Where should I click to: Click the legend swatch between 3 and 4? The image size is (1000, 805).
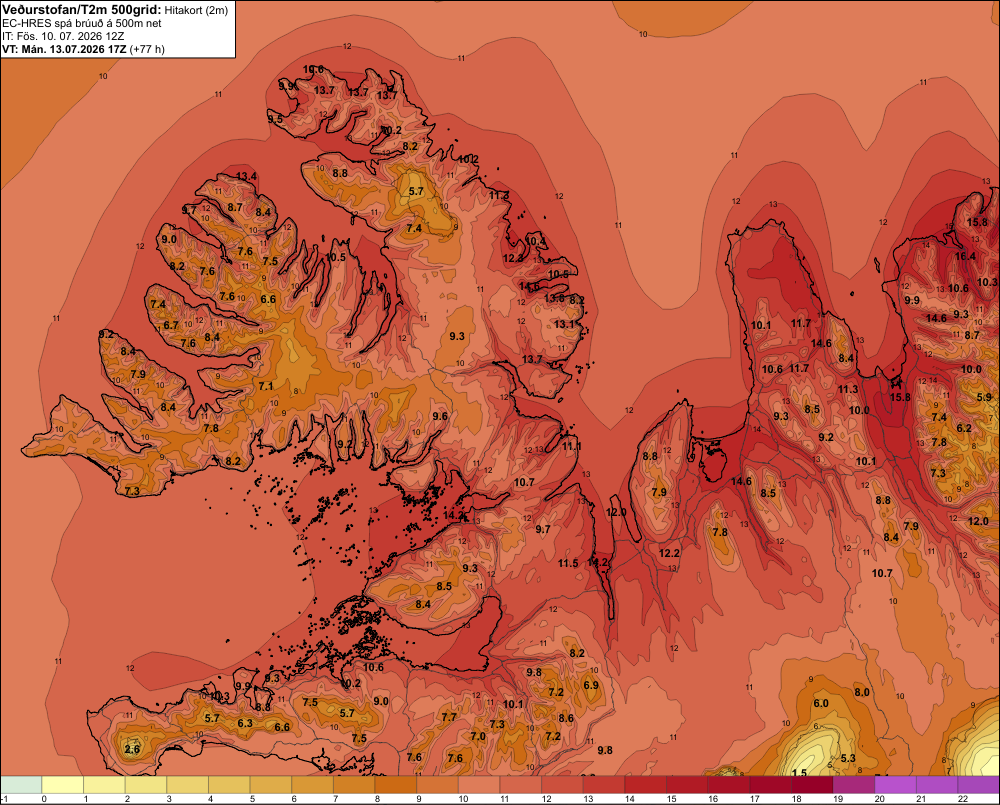click(x=188, y=784)
